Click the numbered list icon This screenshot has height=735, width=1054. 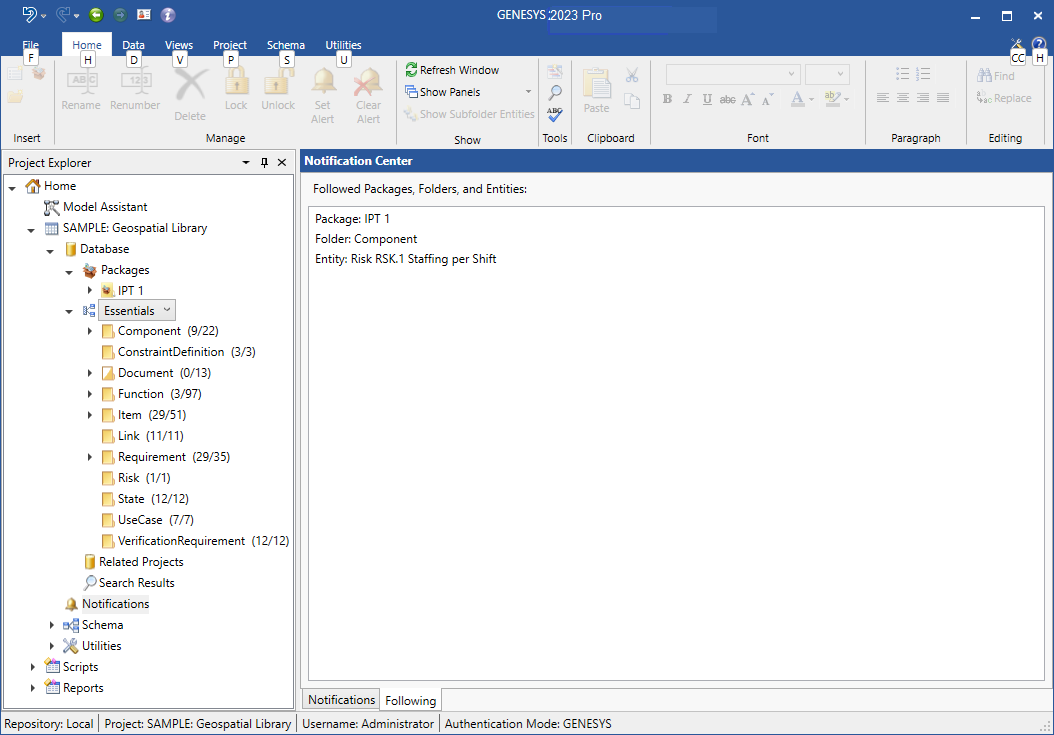(923, 73)
